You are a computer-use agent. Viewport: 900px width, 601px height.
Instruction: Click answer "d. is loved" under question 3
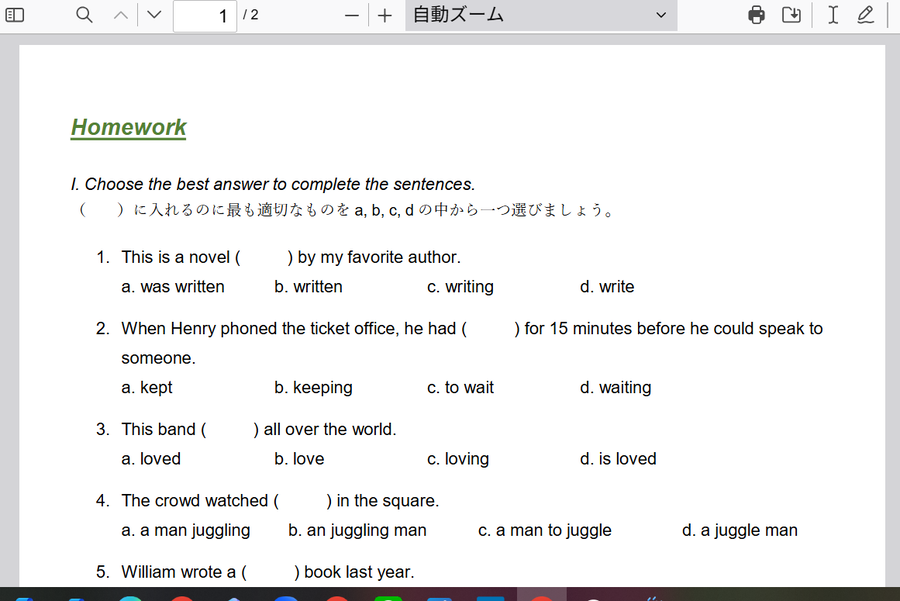[618, 459]
